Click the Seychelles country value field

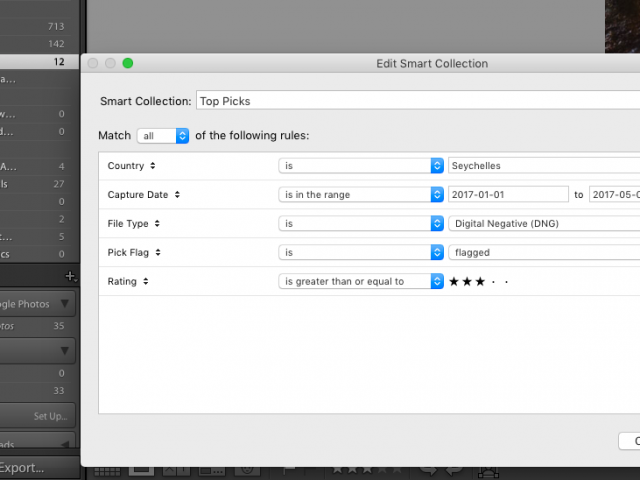coord(544,166)
